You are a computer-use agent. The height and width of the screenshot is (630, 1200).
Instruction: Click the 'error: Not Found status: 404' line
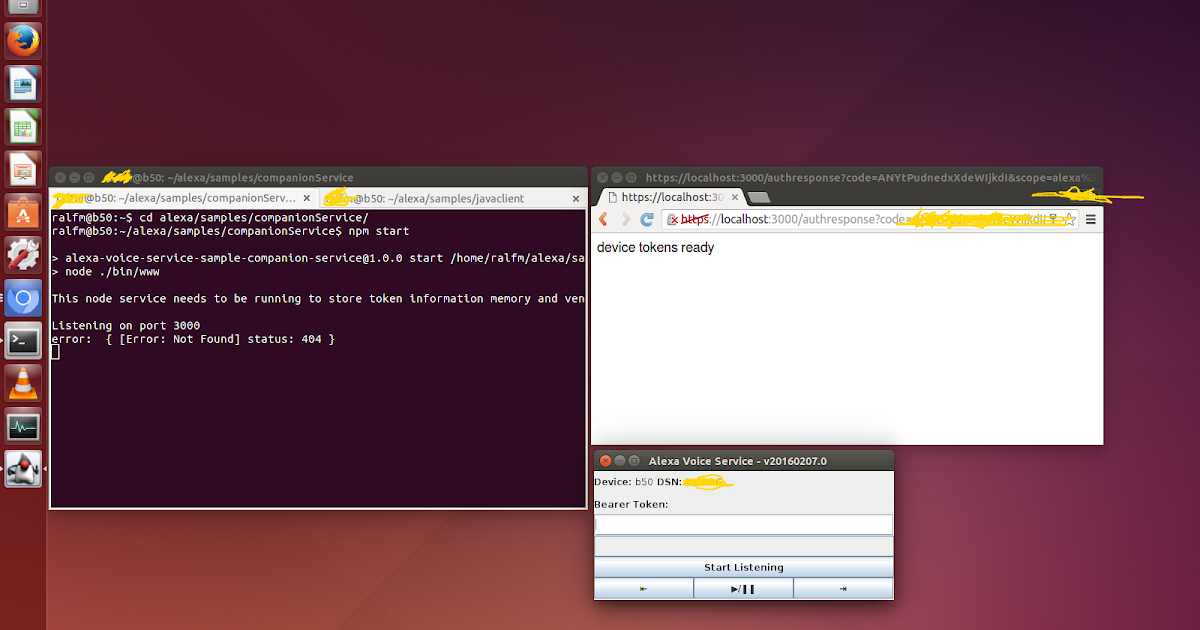(x=193, y=340)
